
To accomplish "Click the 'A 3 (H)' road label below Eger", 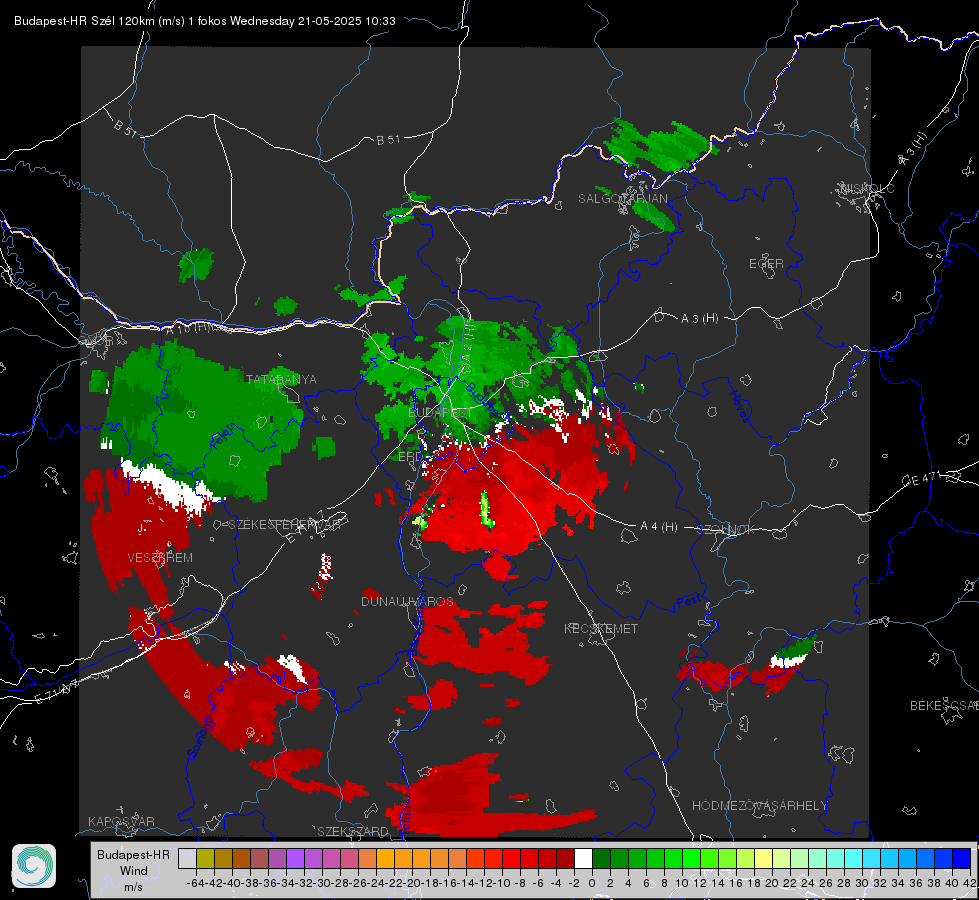I will point(699,318).
